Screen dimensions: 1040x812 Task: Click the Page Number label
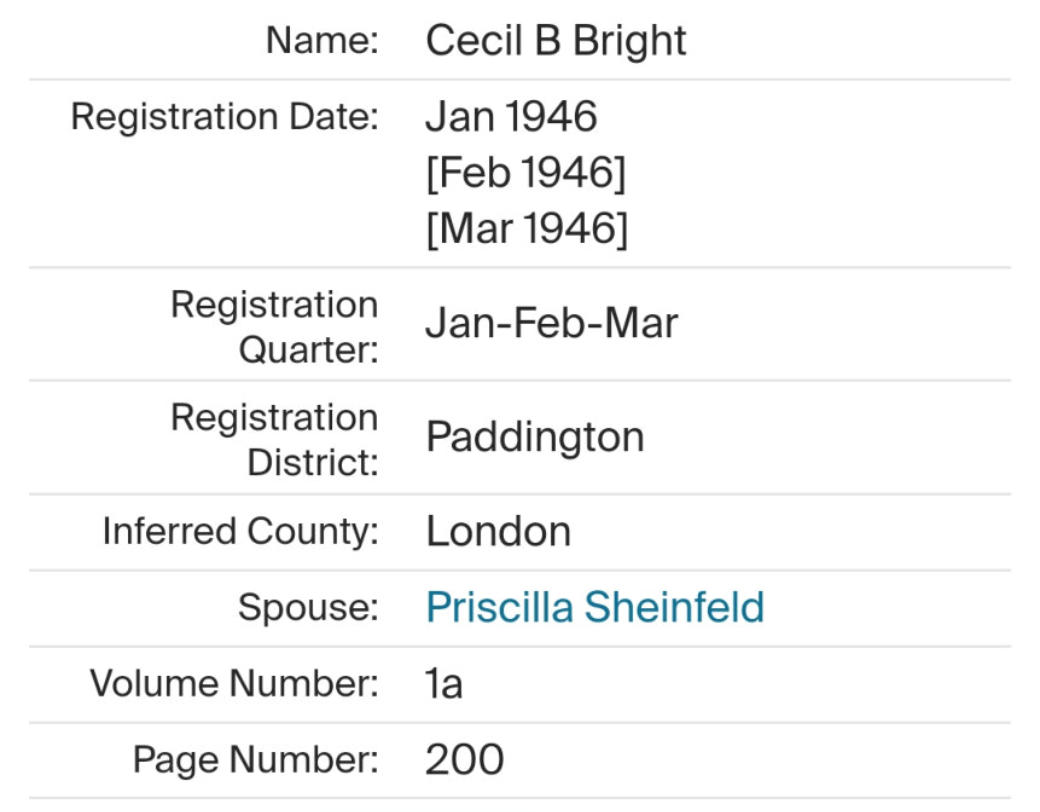tap(256, 760)
